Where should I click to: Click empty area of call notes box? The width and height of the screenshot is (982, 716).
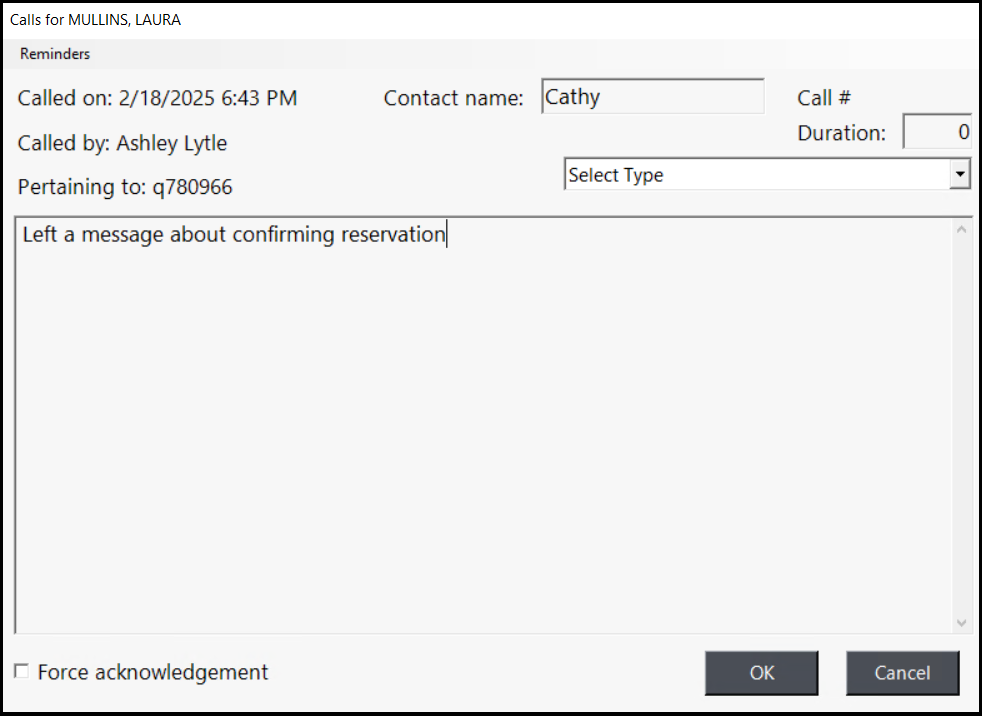click(x=480, y=430)
